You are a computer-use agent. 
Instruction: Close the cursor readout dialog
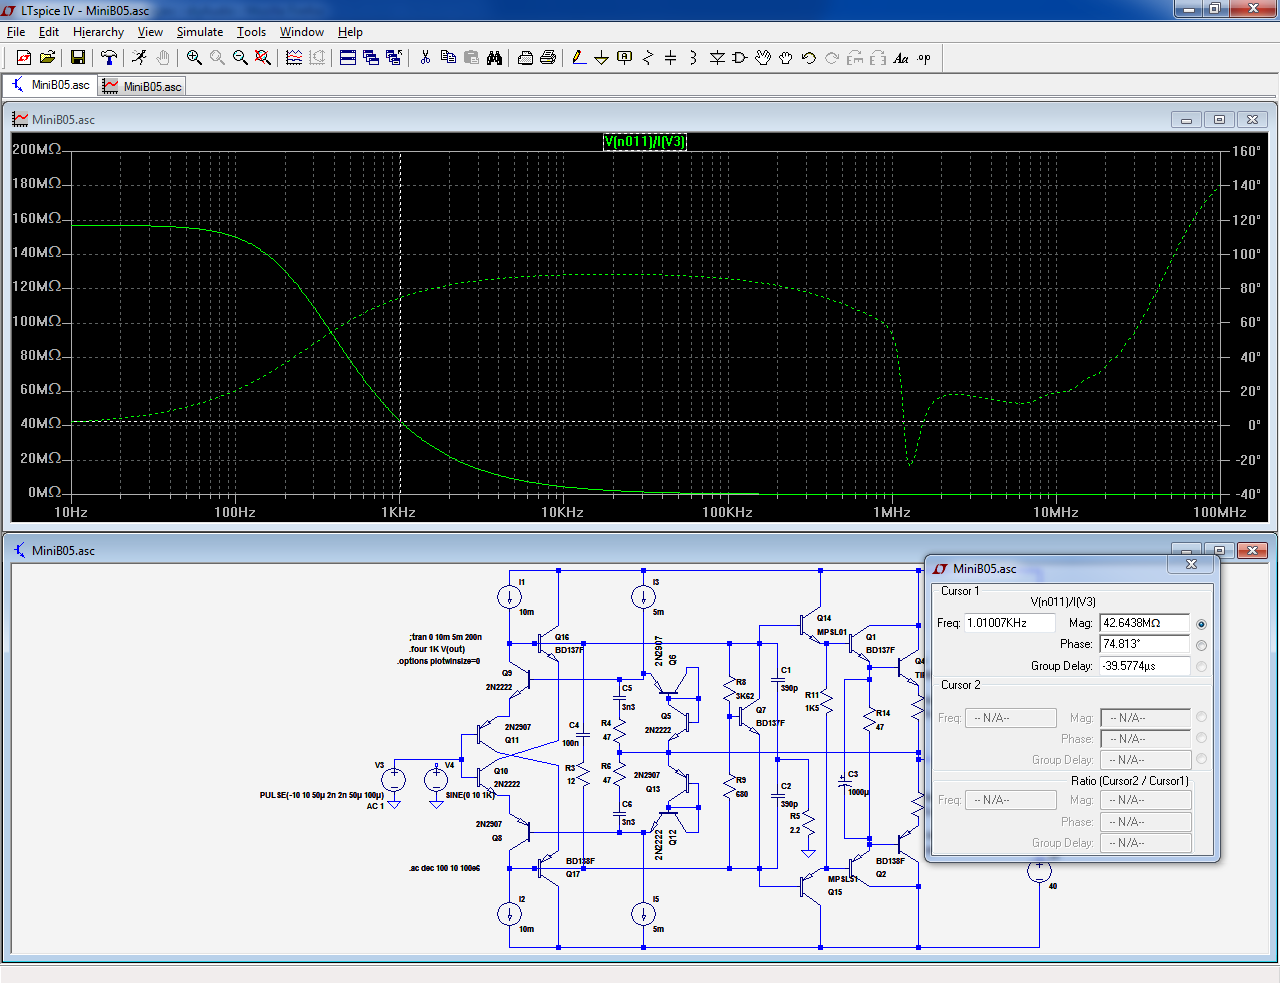coord(1191,565)
